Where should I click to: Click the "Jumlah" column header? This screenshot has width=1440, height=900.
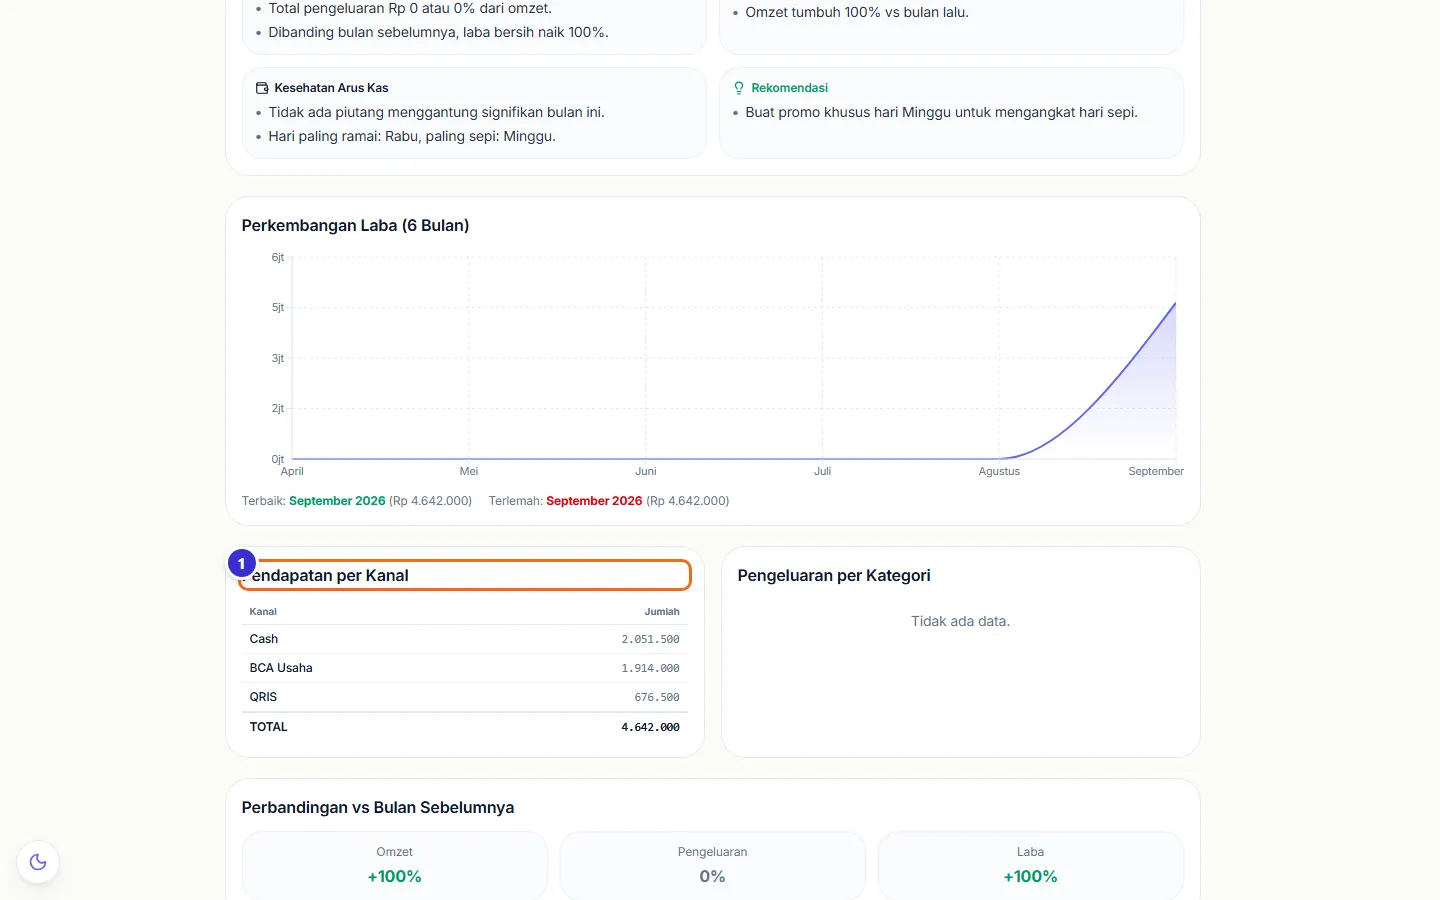coord(662,612)
